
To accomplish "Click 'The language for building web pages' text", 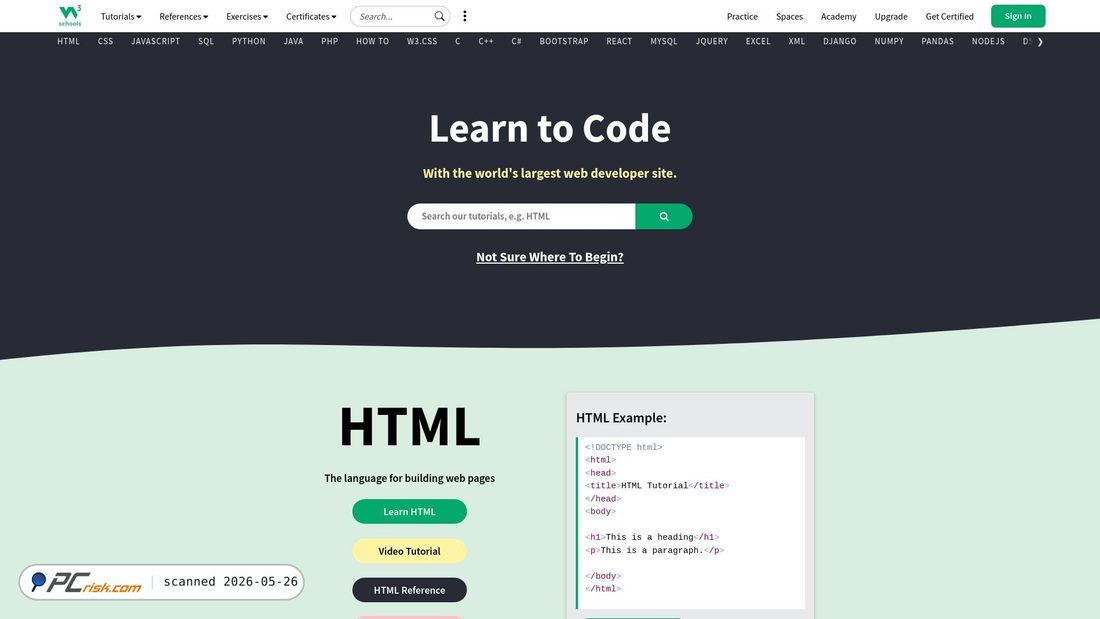I will point(410,478).
